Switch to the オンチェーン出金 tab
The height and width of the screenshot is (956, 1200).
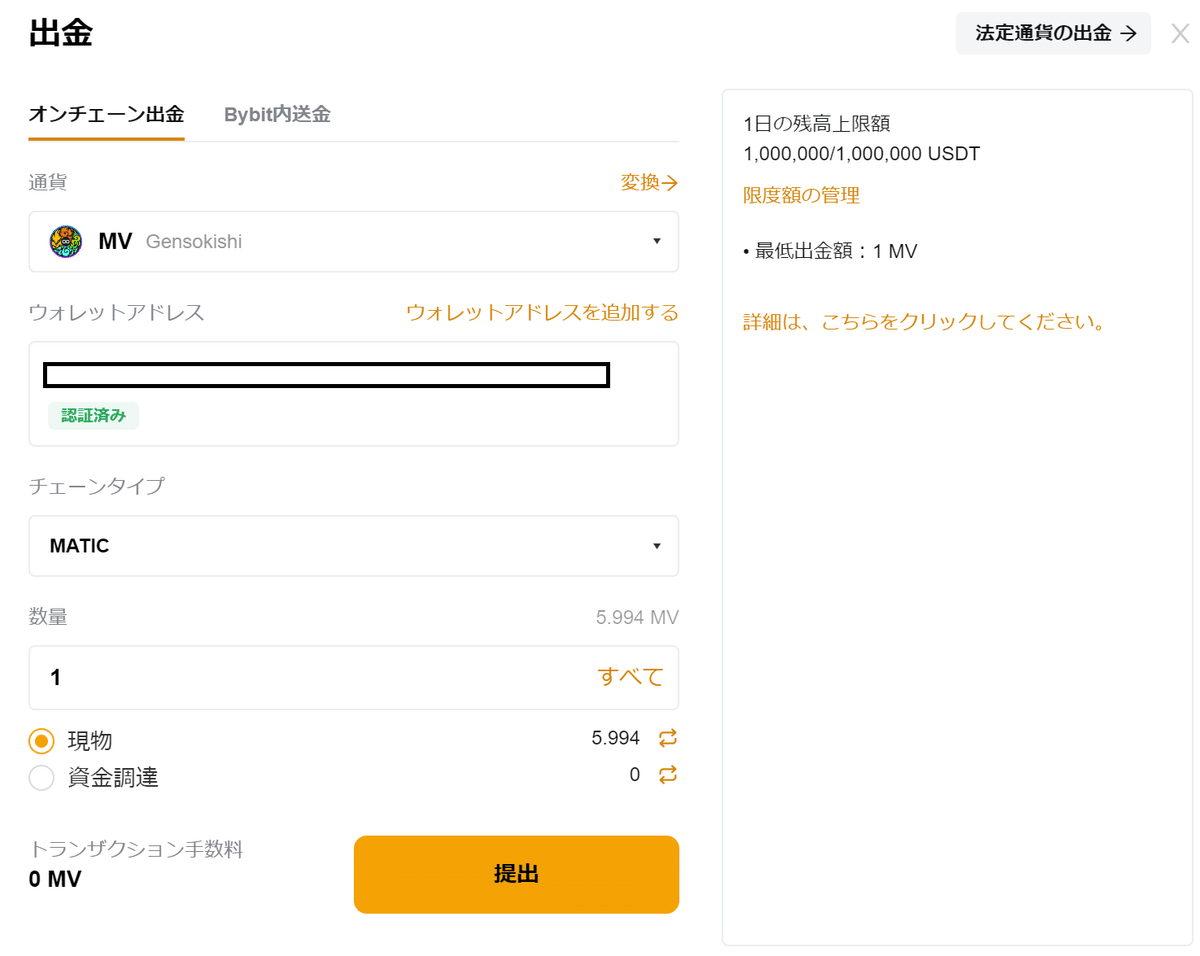click(106, 114)
